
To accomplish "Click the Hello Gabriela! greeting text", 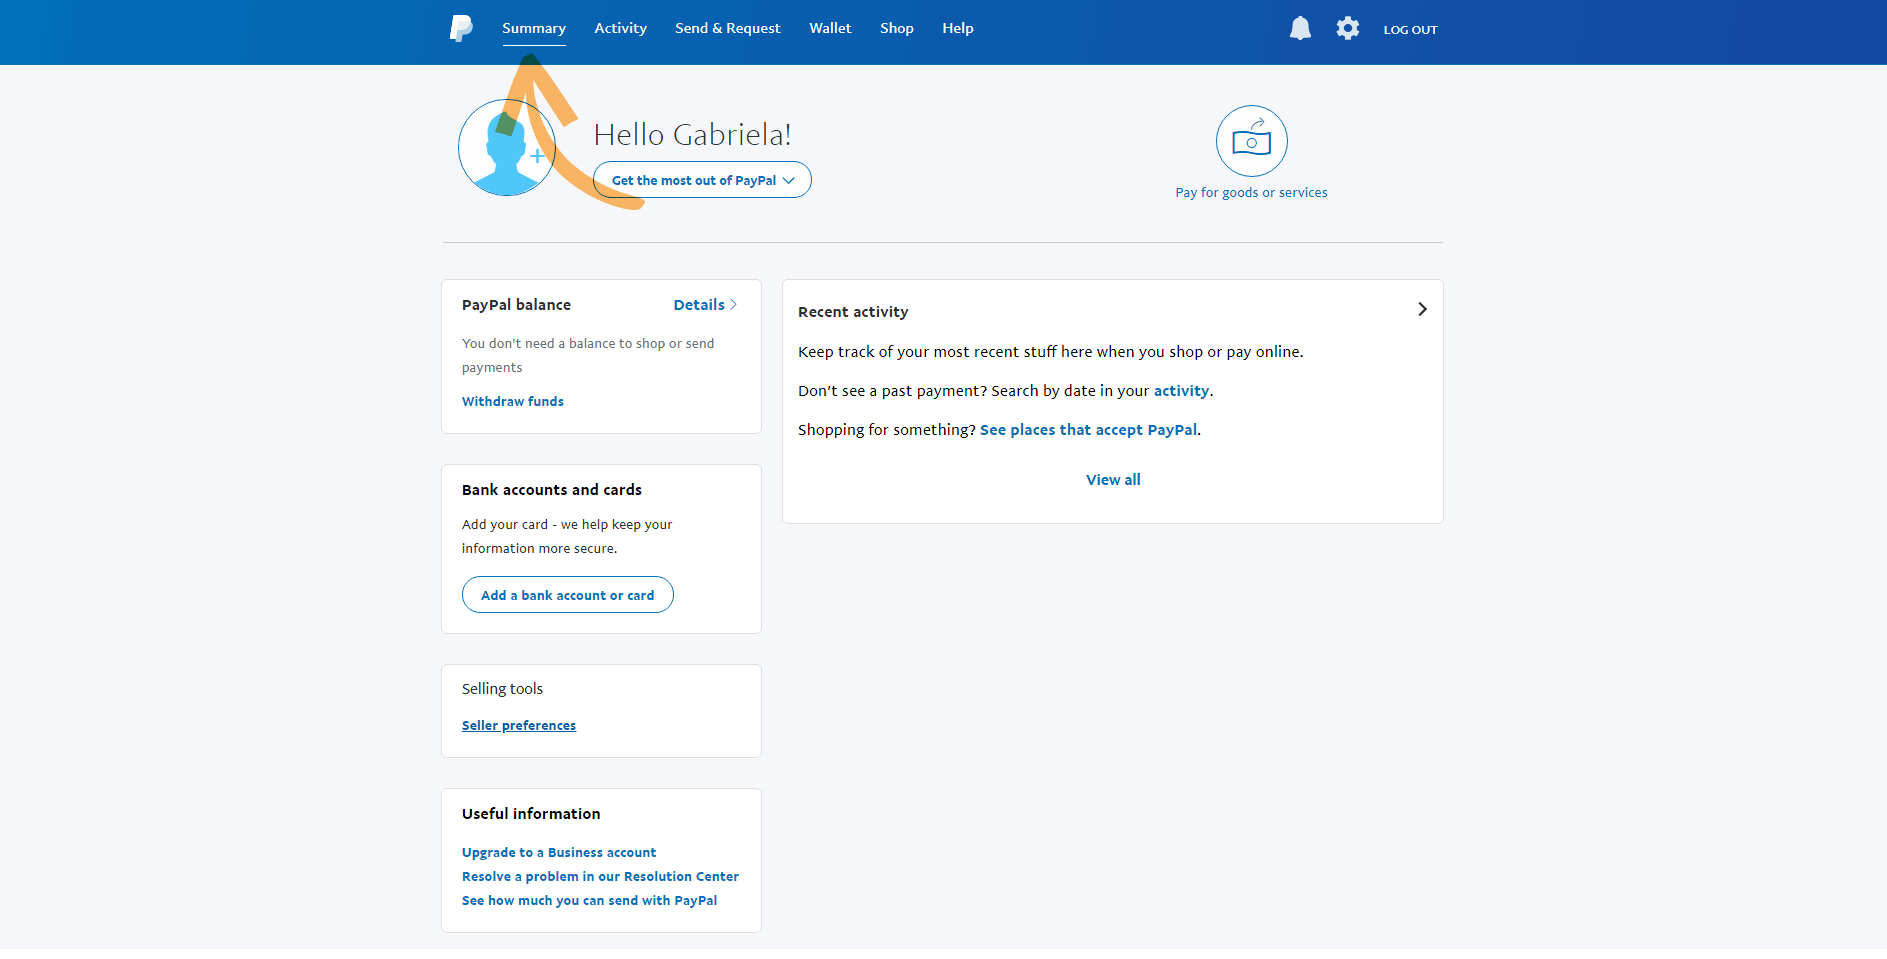I will point(692,134).
